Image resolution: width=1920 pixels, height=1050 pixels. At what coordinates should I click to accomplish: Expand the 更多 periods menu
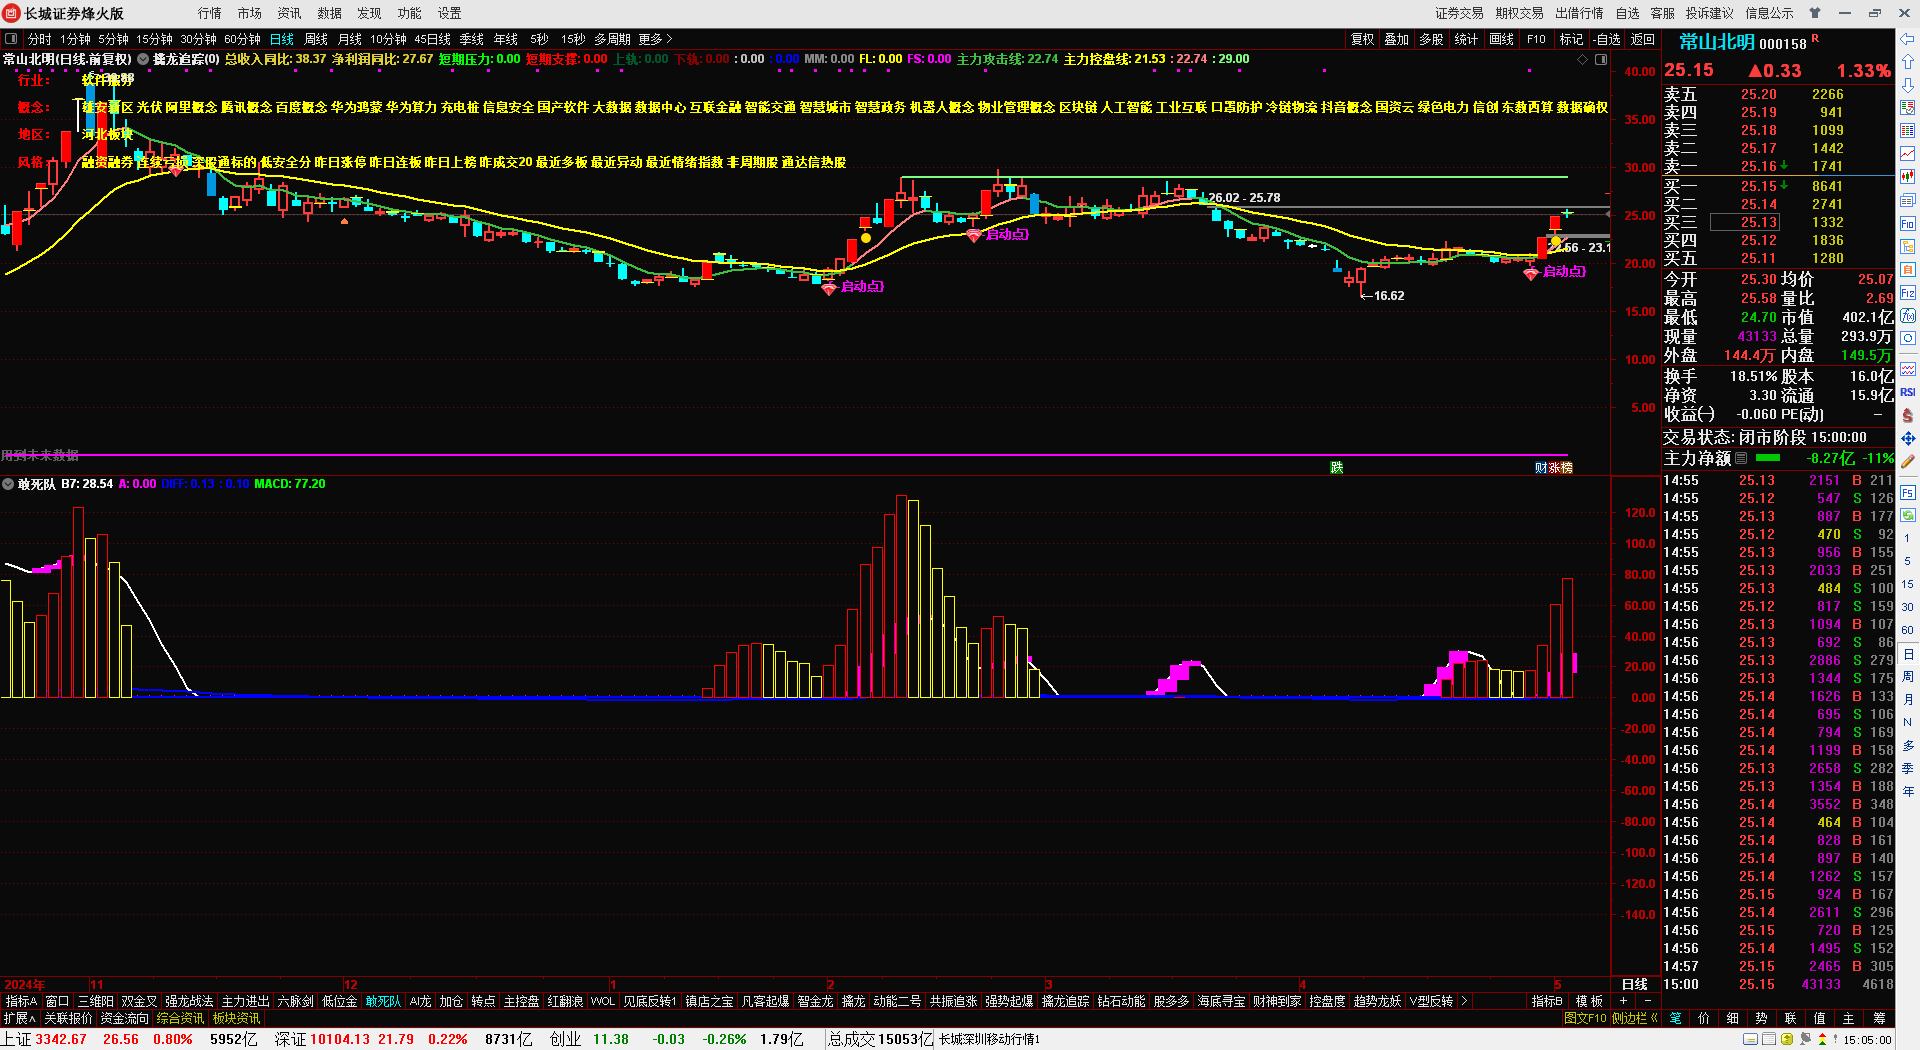tap(655, 39)
